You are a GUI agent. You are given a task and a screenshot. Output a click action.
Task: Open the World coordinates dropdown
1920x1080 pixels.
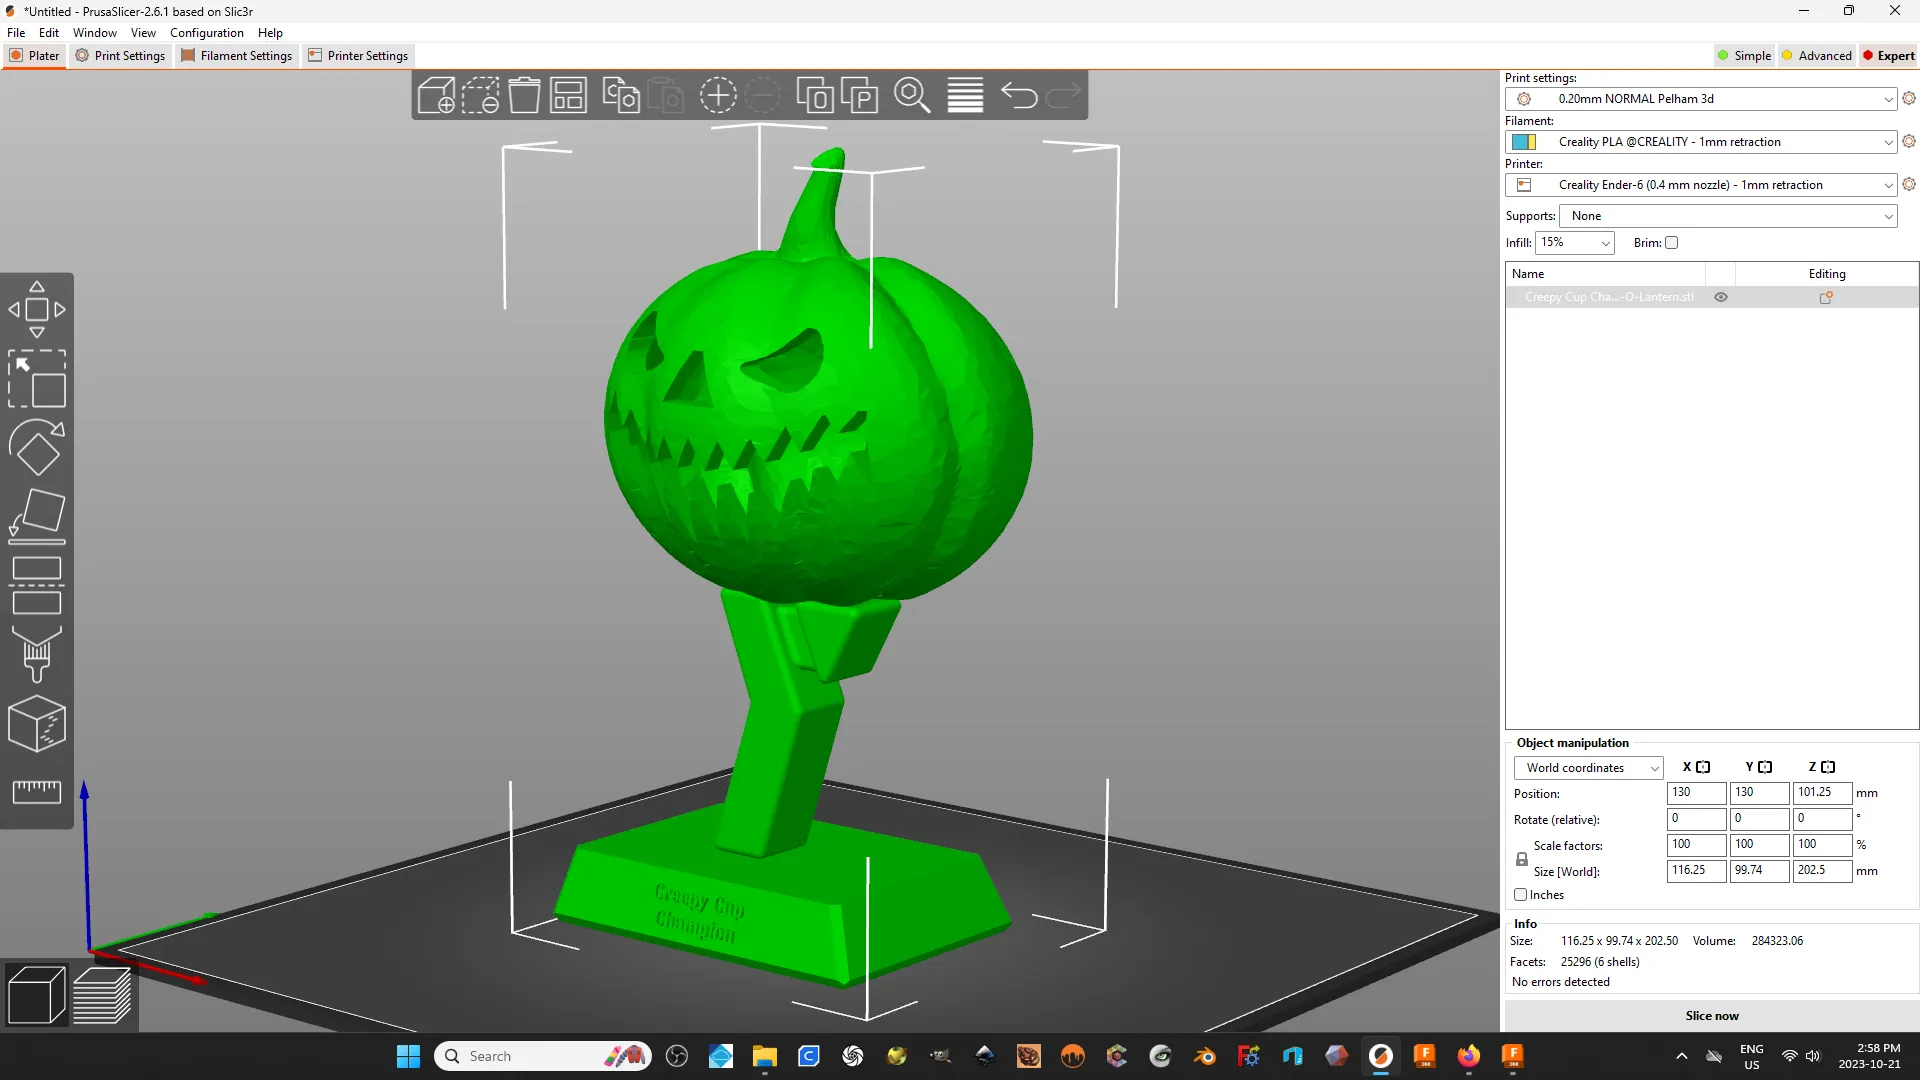[x=1588, y=768]
